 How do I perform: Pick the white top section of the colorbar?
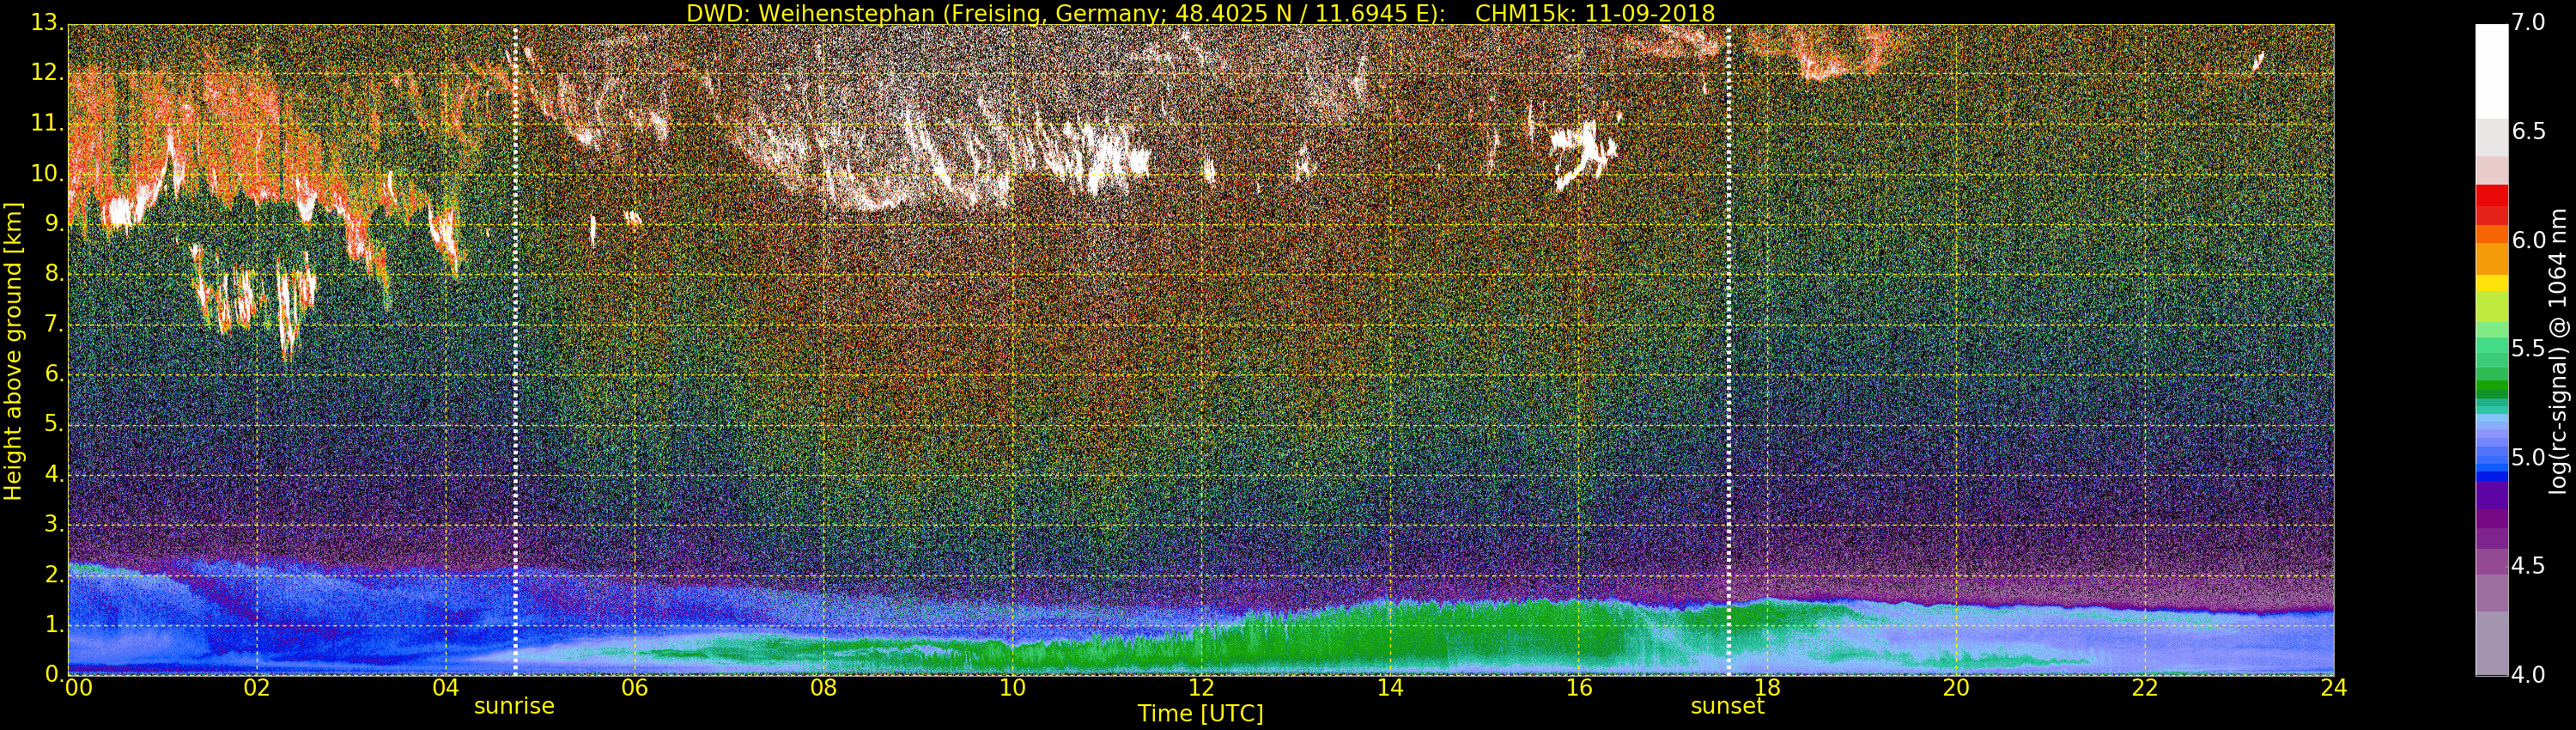pos(2491,70)
